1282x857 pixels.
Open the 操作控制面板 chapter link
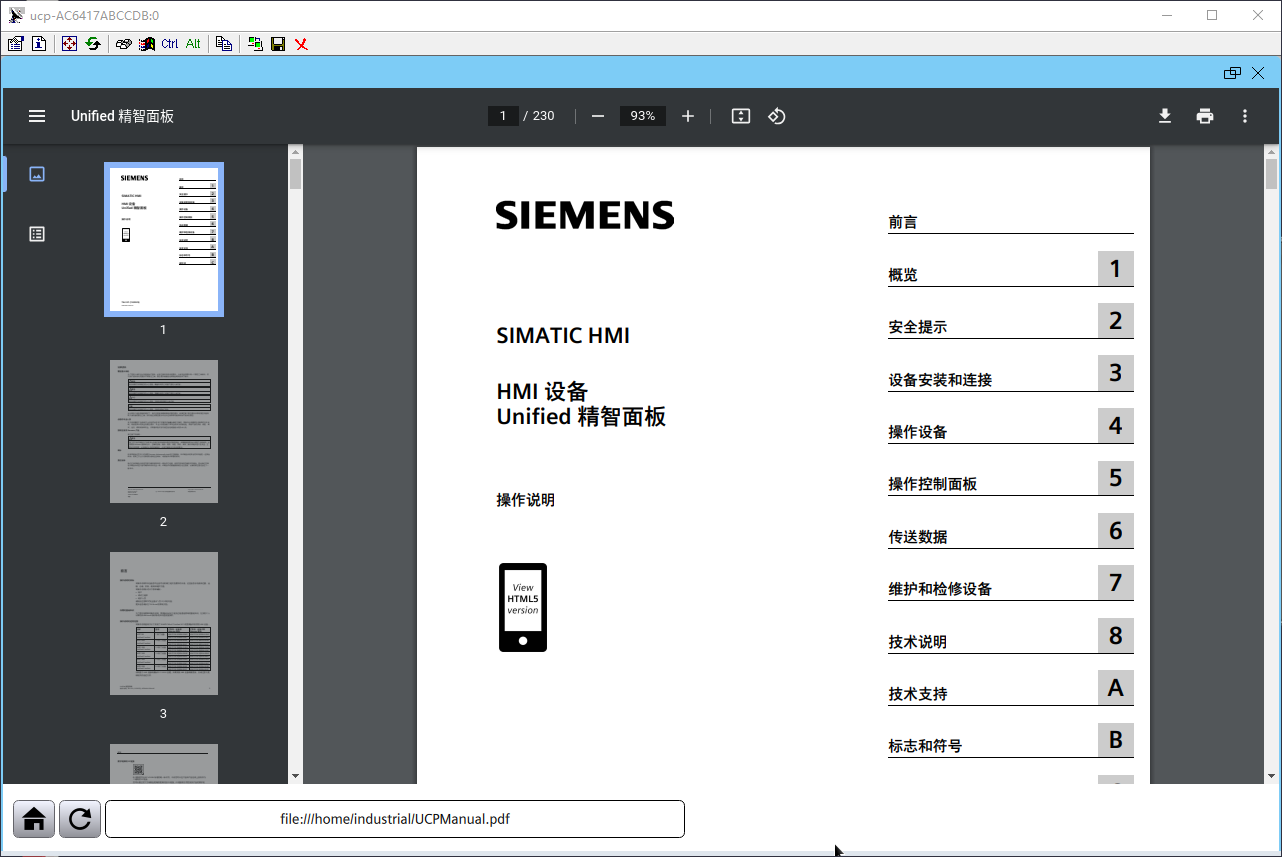coord(933,484)
